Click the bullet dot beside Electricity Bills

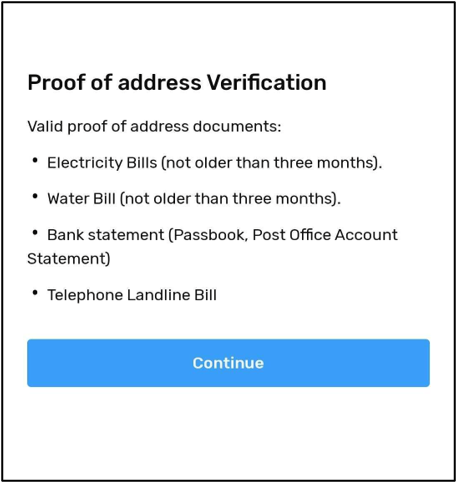(35, 161)
